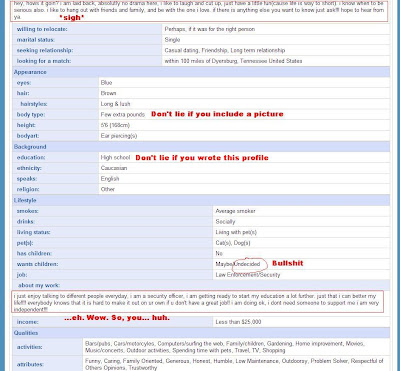Click the 'Background' section header
Screen dimensions: 400x371
tap(30, 147)
